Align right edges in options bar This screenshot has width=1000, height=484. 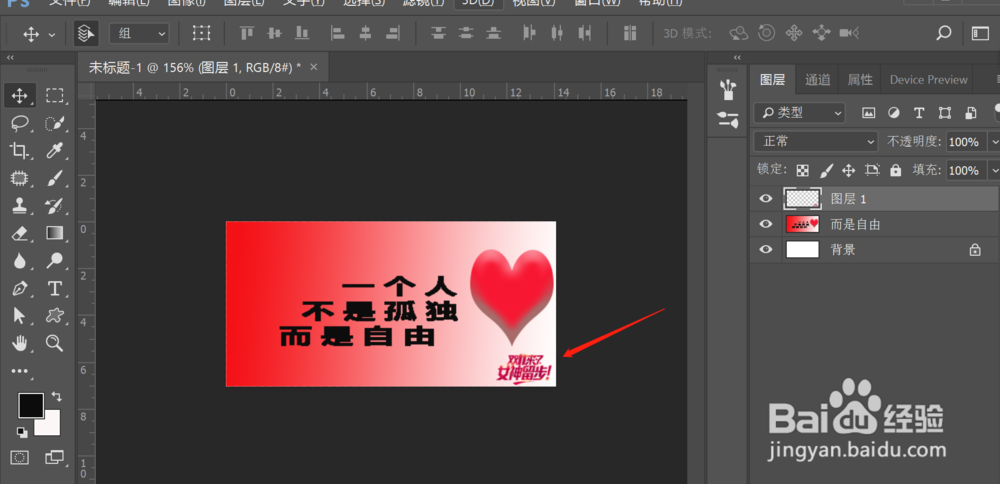click(x=393, y=33)
